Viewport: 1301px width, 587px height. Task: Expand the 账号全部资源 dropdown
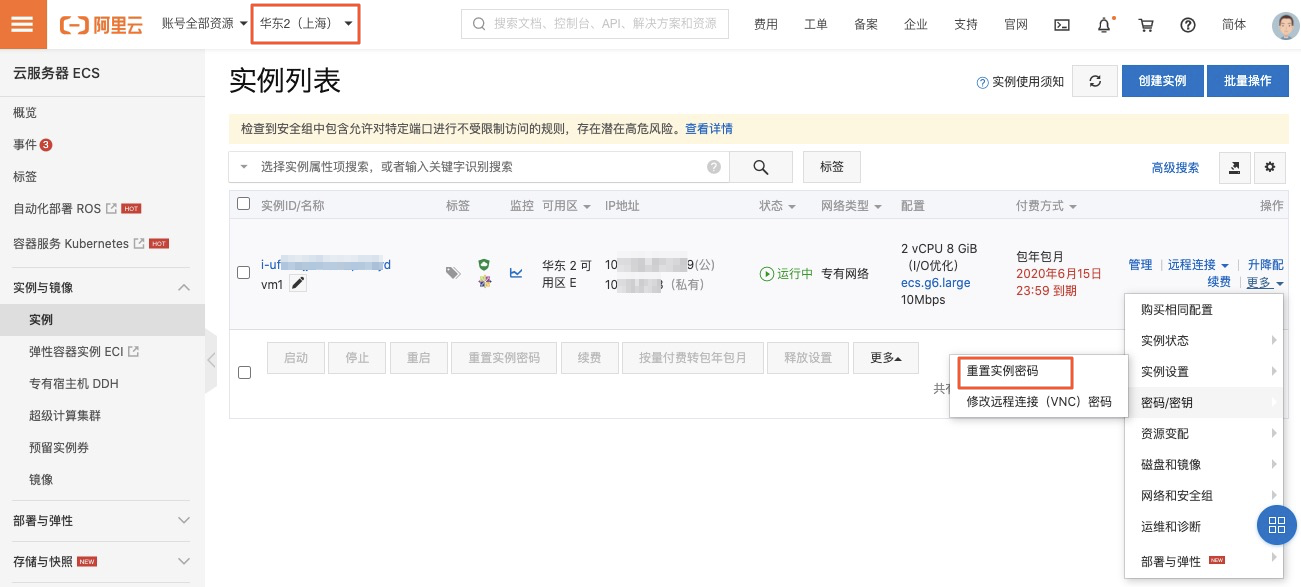click(x=204, y=23)
